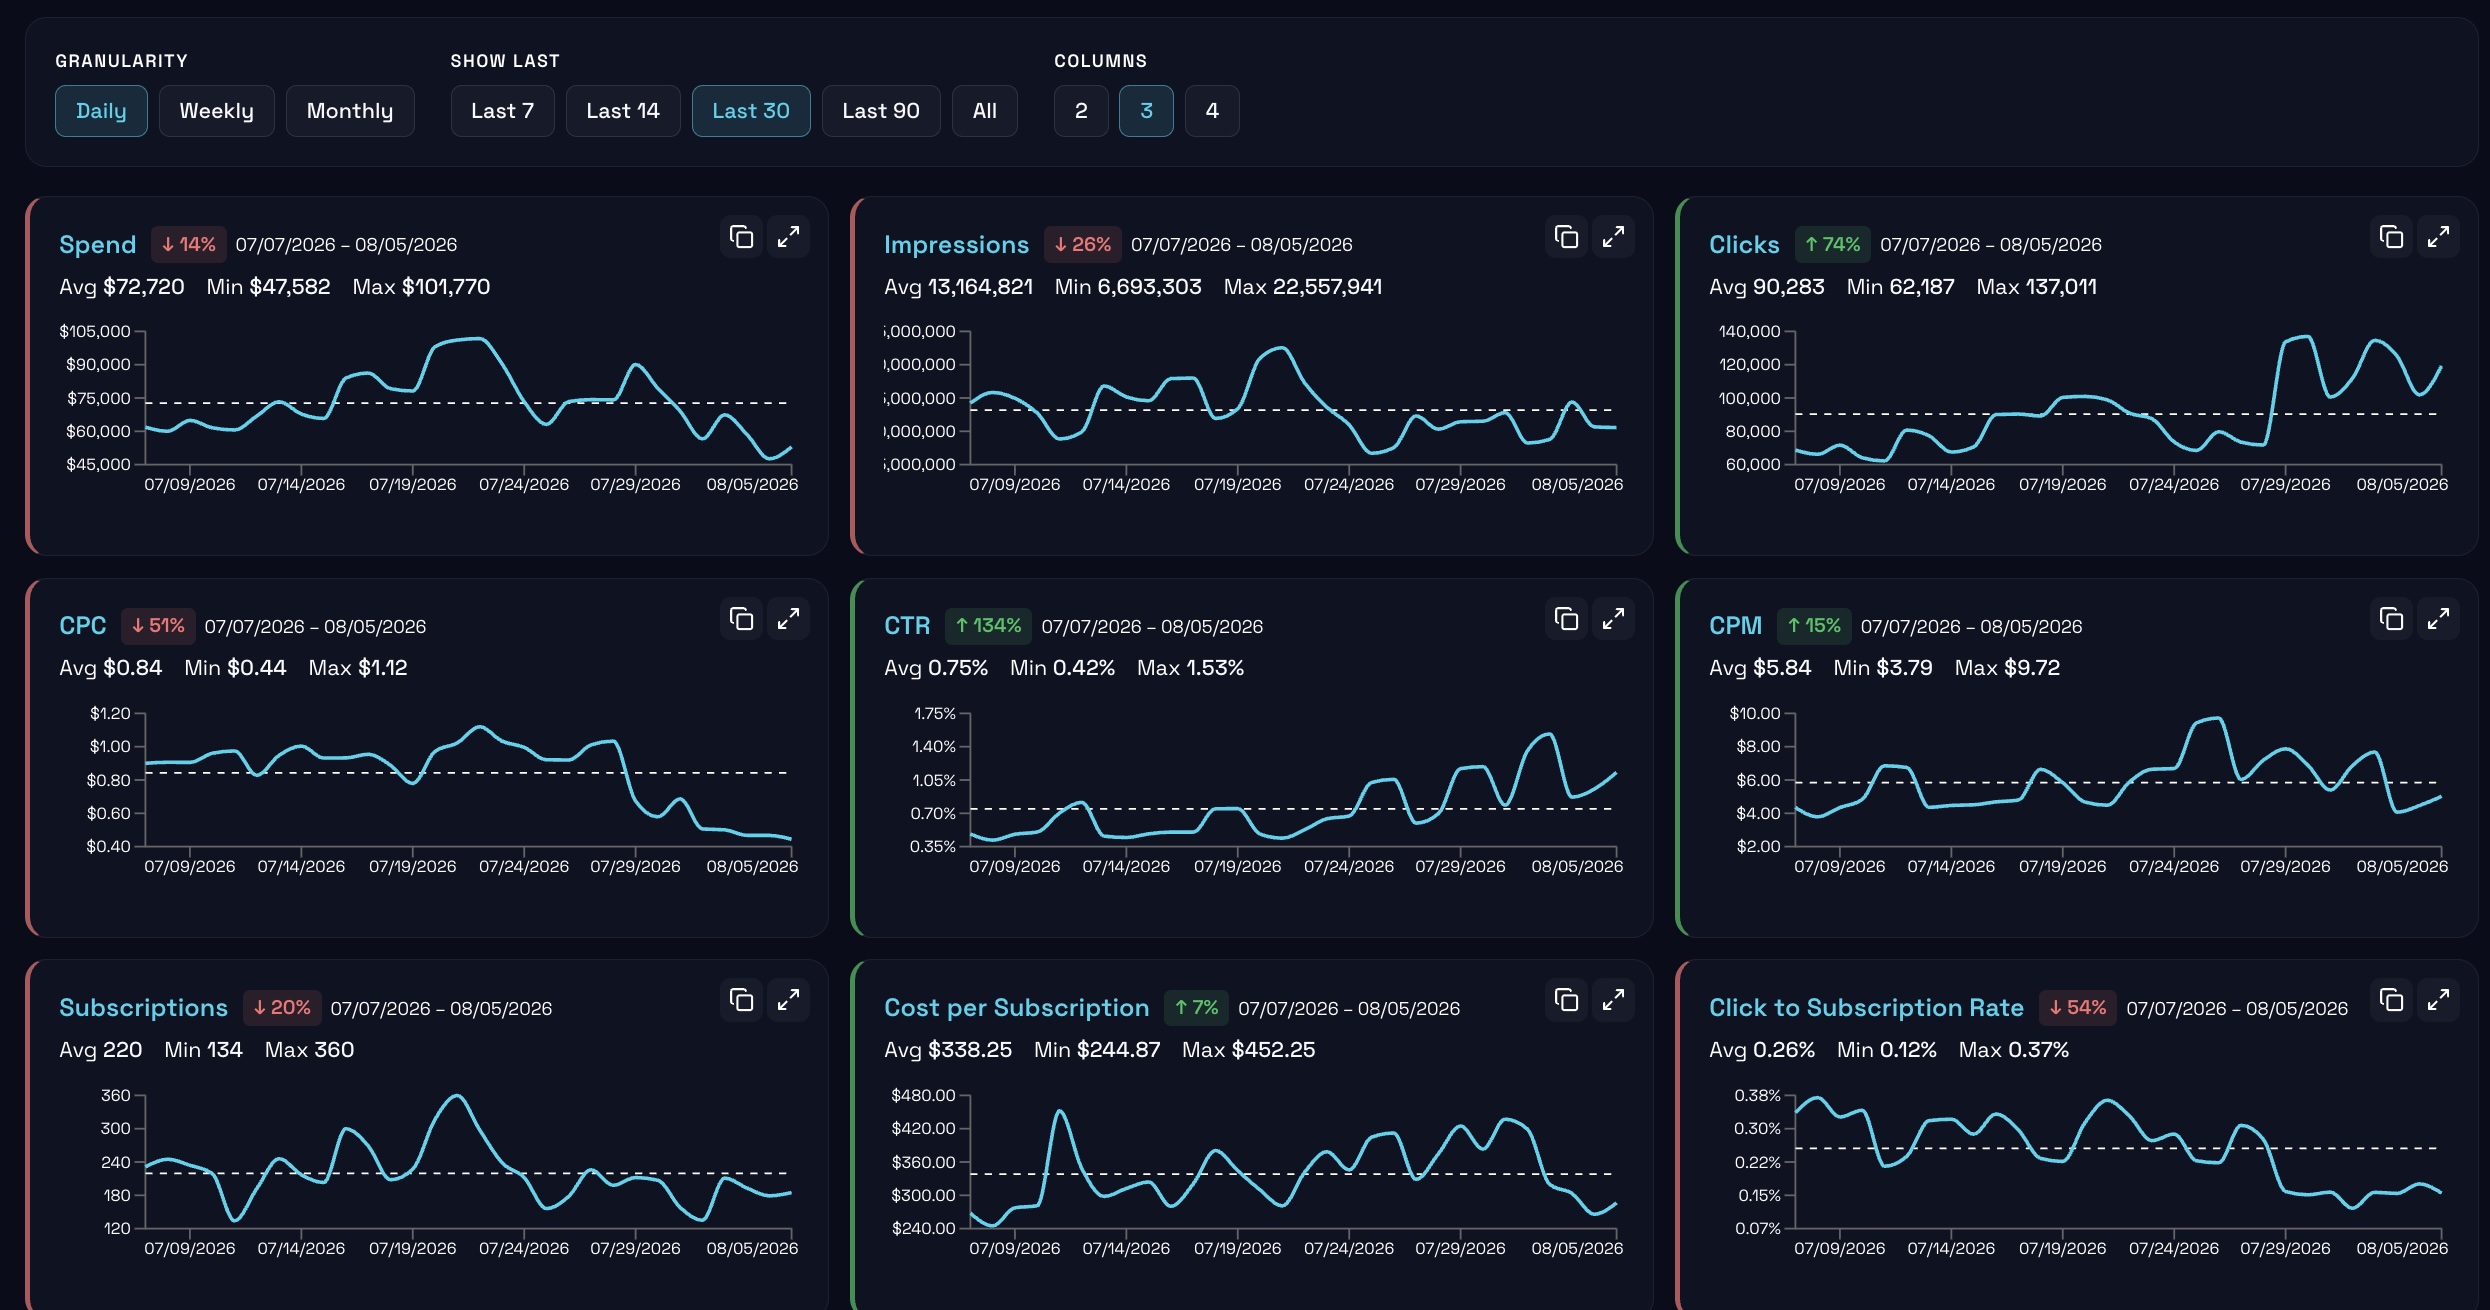Viewport: 2490px width, 1310px height.
Task: Click the 54% decrease badge
Action: click(x=2078, y=1008)
